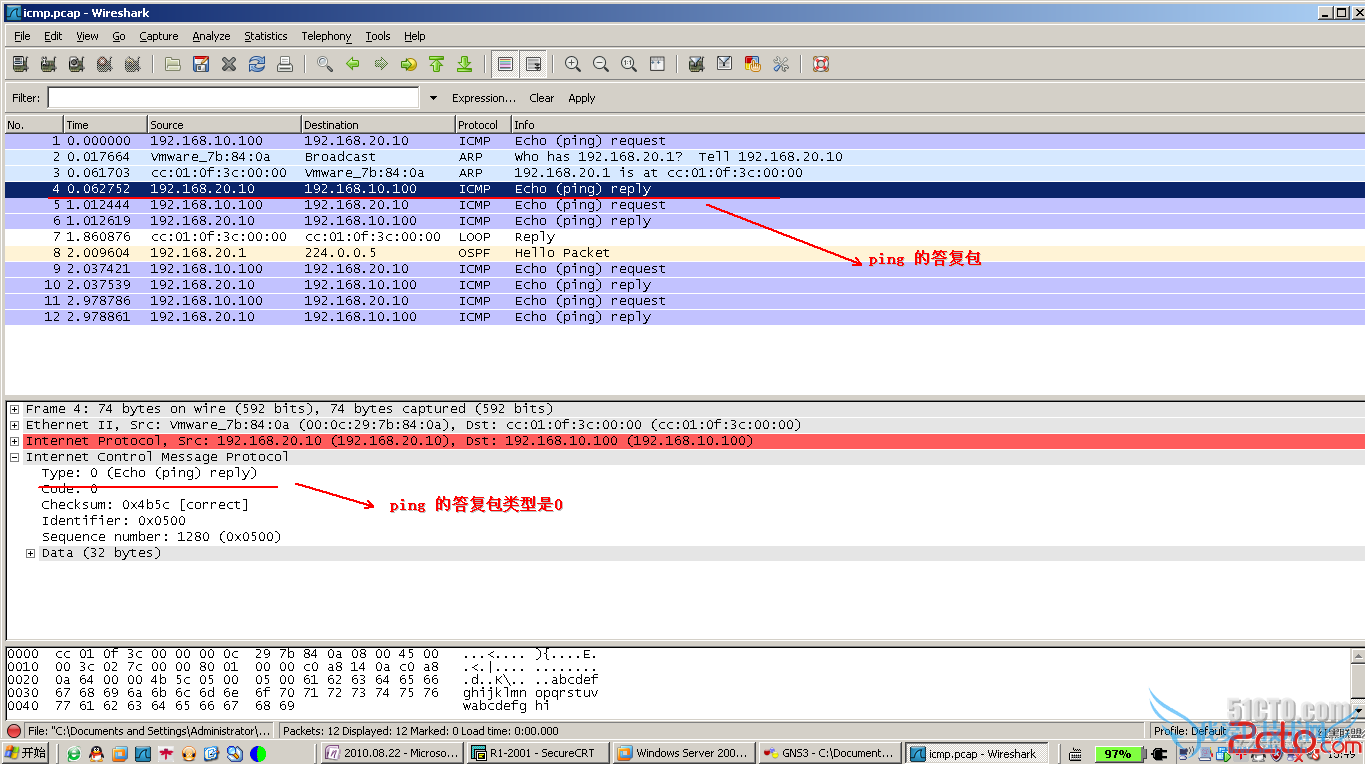Click the Go to first packet icon
Viewport: 1365px width, 764px height.
(436, 64)
